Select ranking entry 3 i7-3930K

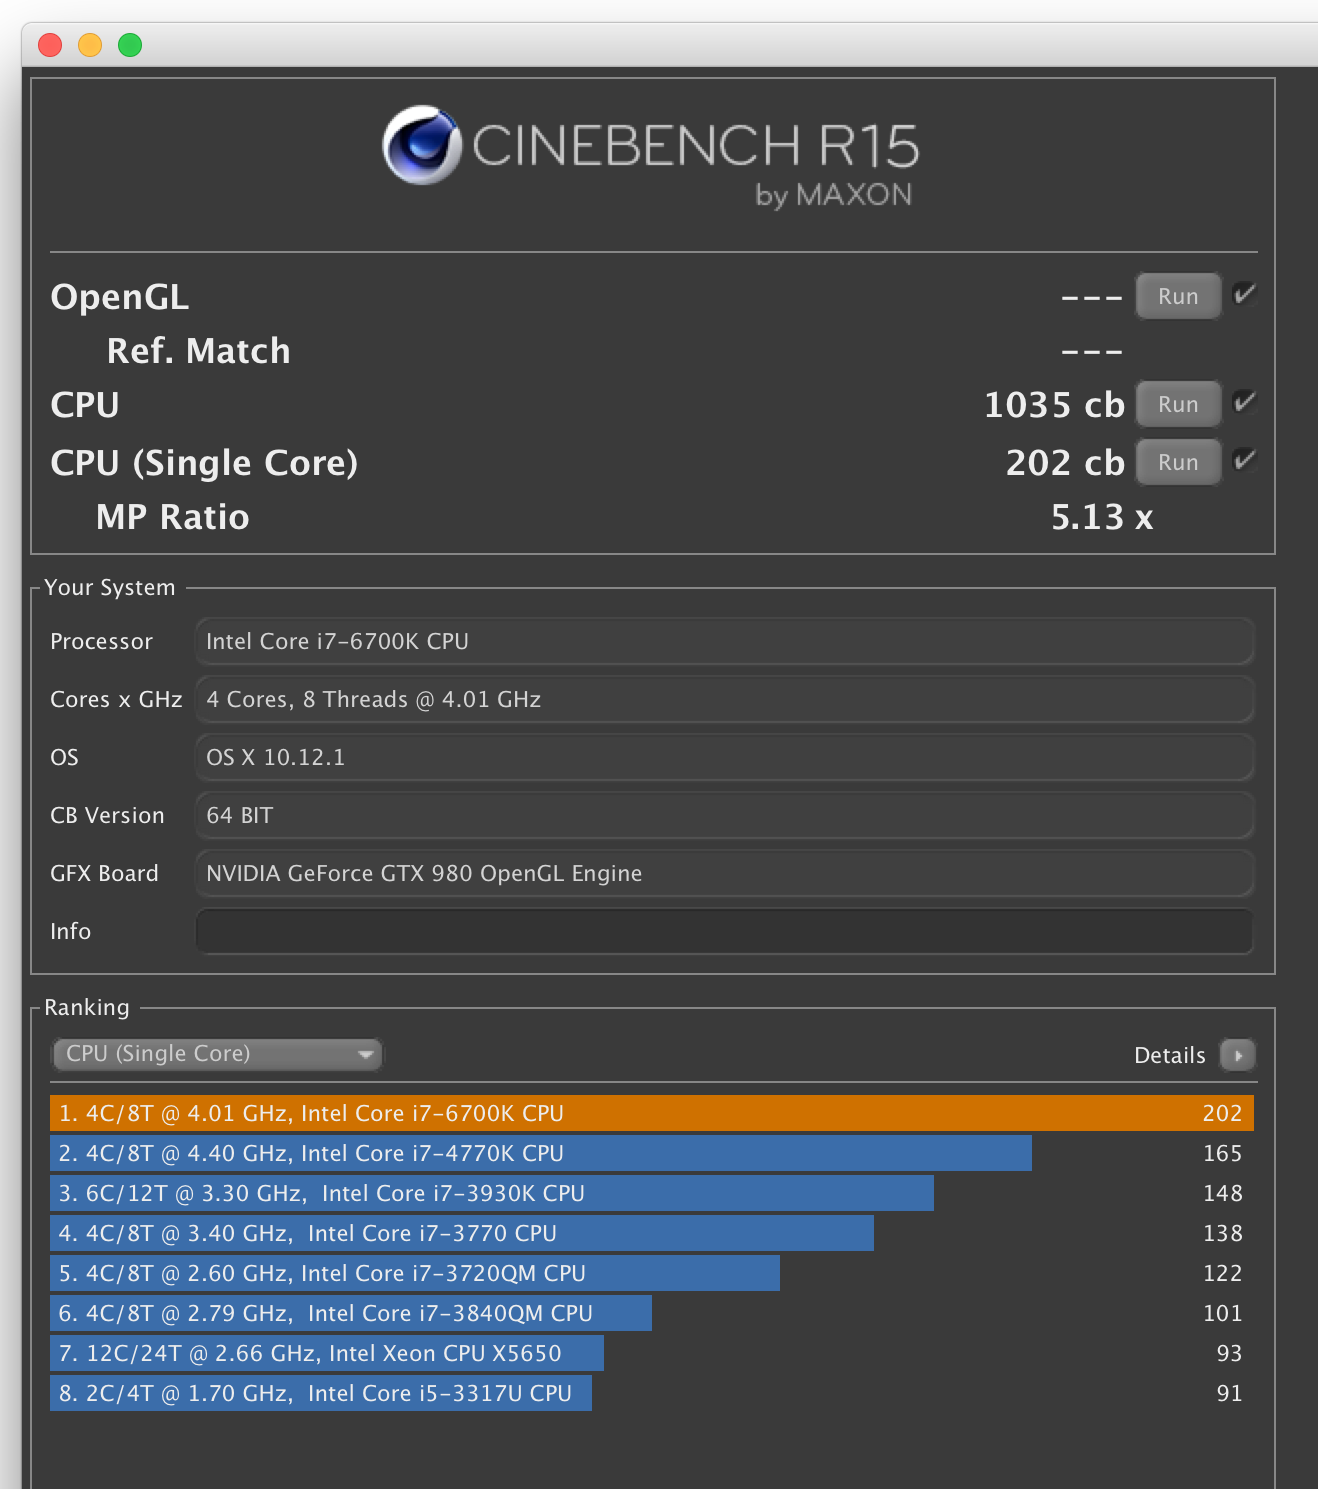tap(652, 1193)
